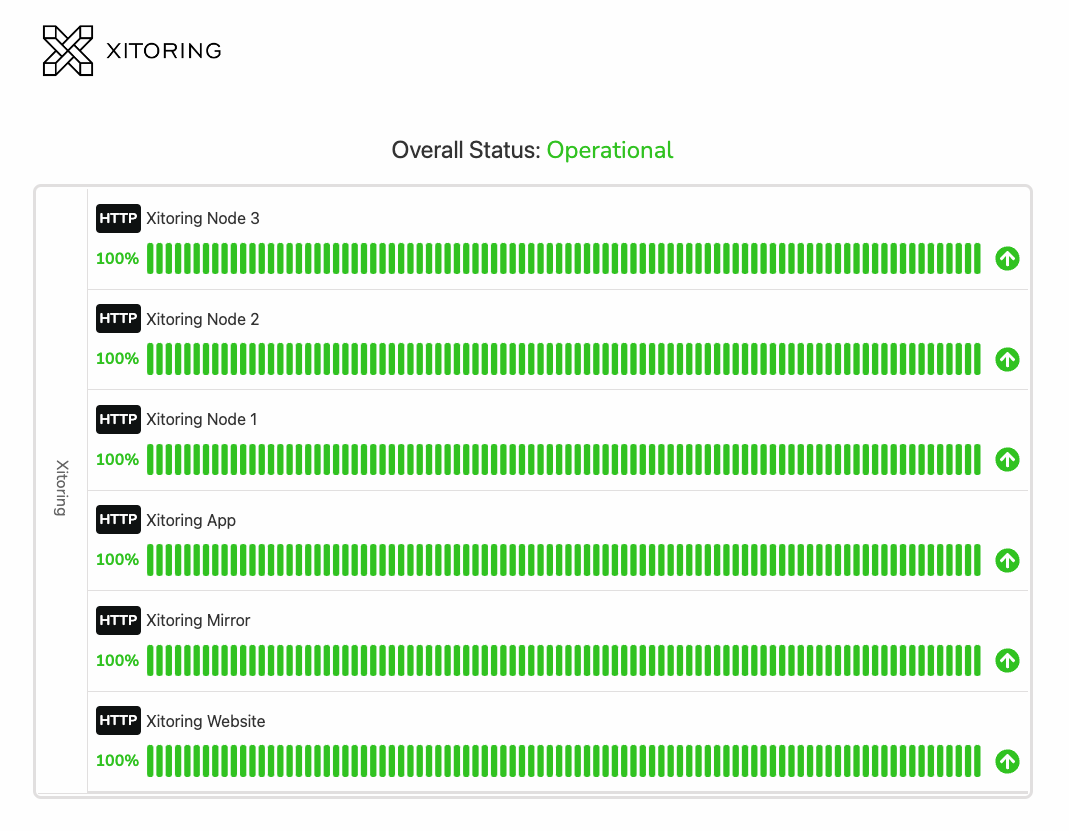Screen dimensions: 1069x831
Task: Click the up-arrow icon for Xitoring App
Action: pos(1007,560)
